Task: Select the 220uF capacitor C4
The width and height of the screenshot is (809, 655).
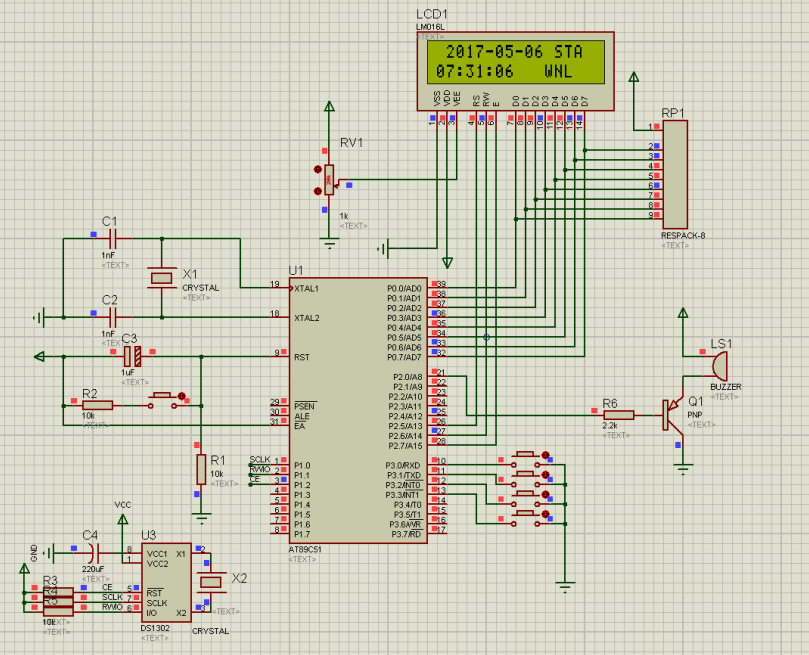Action: pos(95,553)
